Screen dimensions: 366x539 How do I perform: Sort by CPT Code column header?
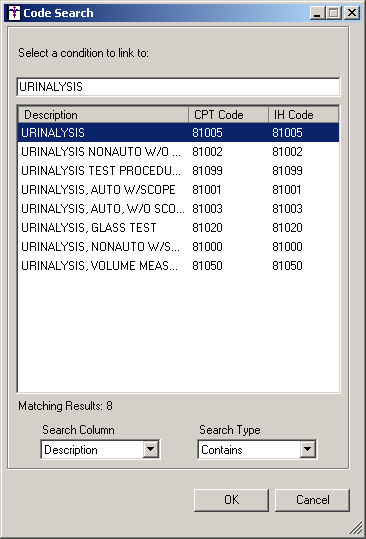point(228,115)
